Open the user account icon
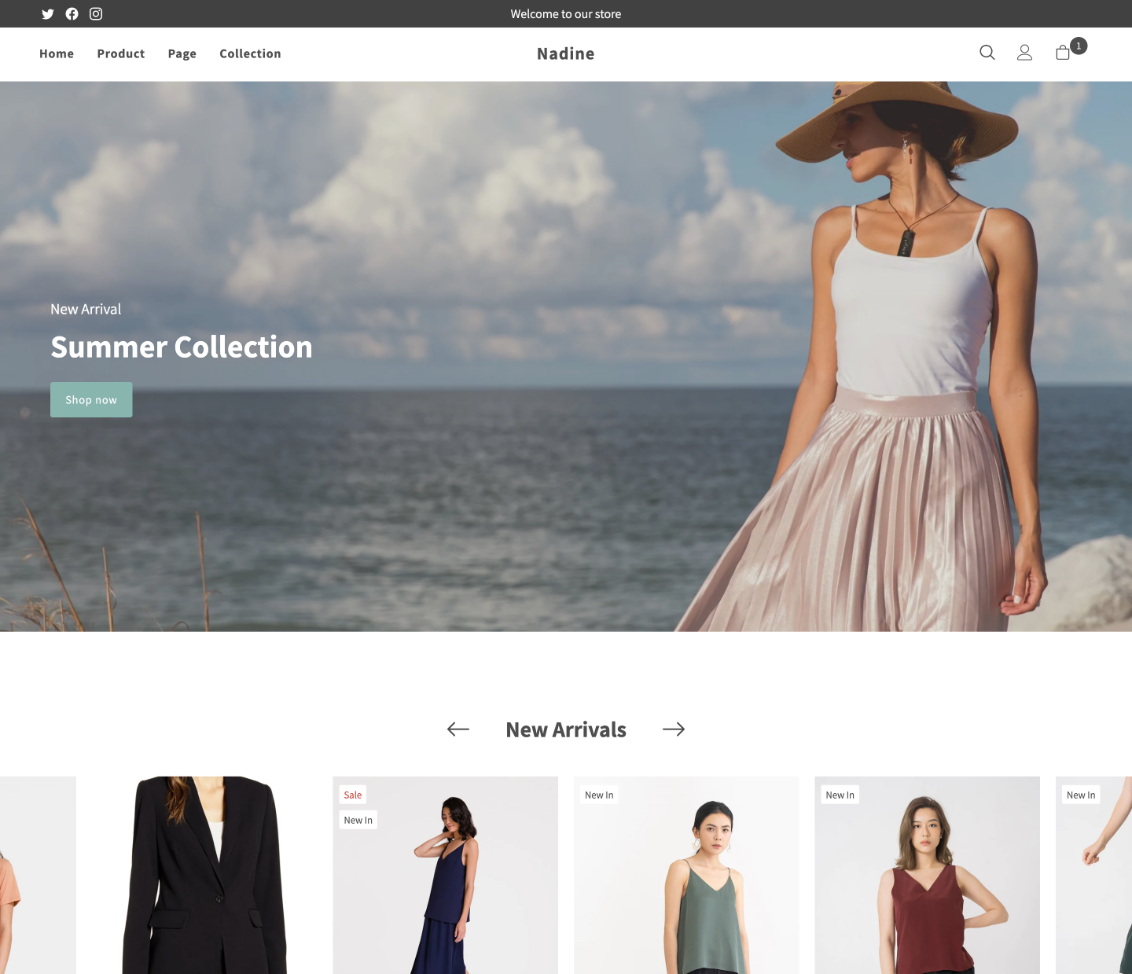The height and width of the screenshot is (974, 1132). coord(1024,53)
